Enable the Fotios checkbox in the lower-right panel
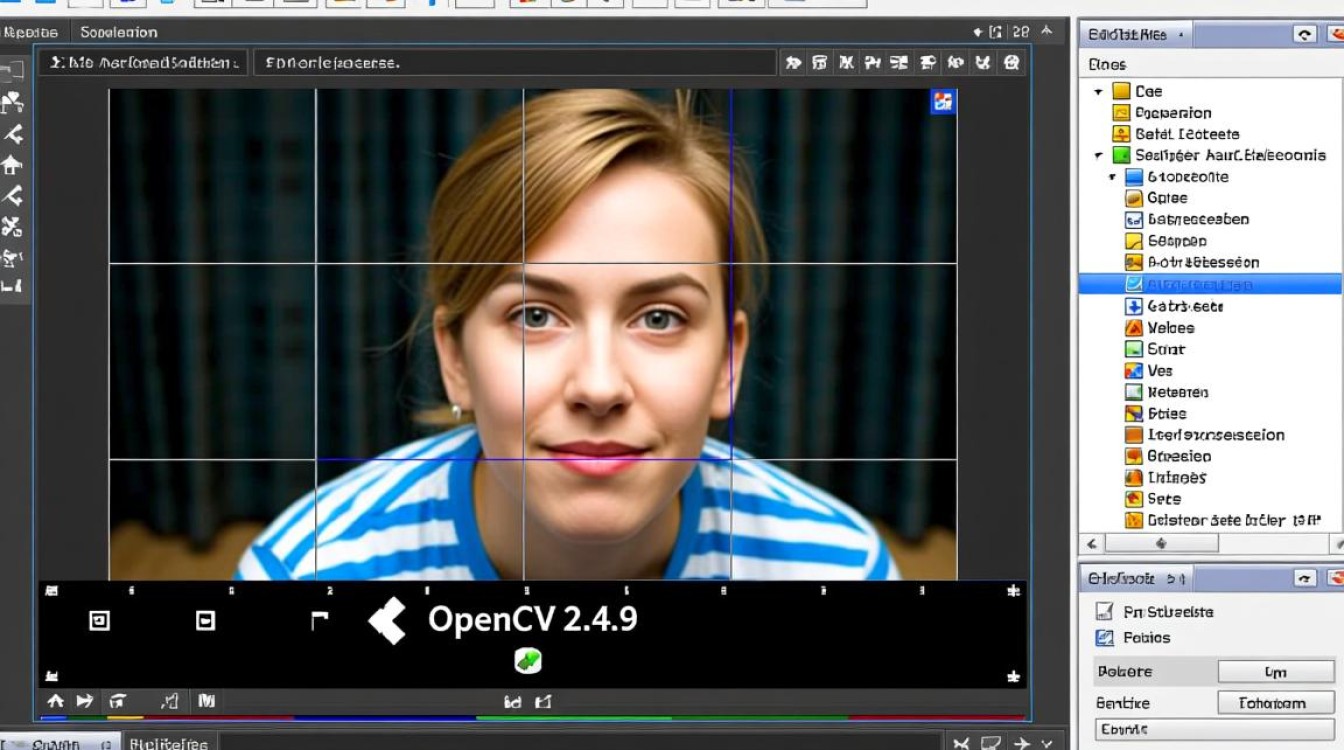This screenshot has width=1344, height=750. tap(1106, 637)
